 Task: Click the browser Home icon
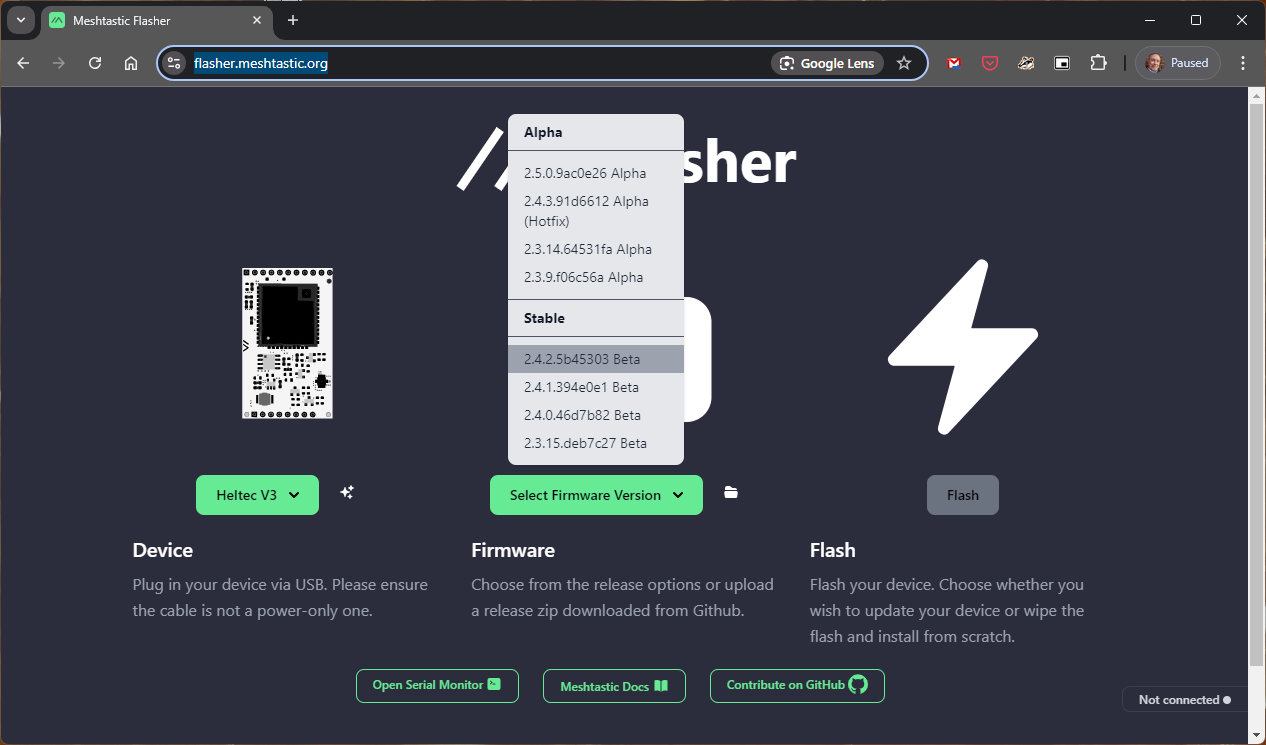pos(131,63)
